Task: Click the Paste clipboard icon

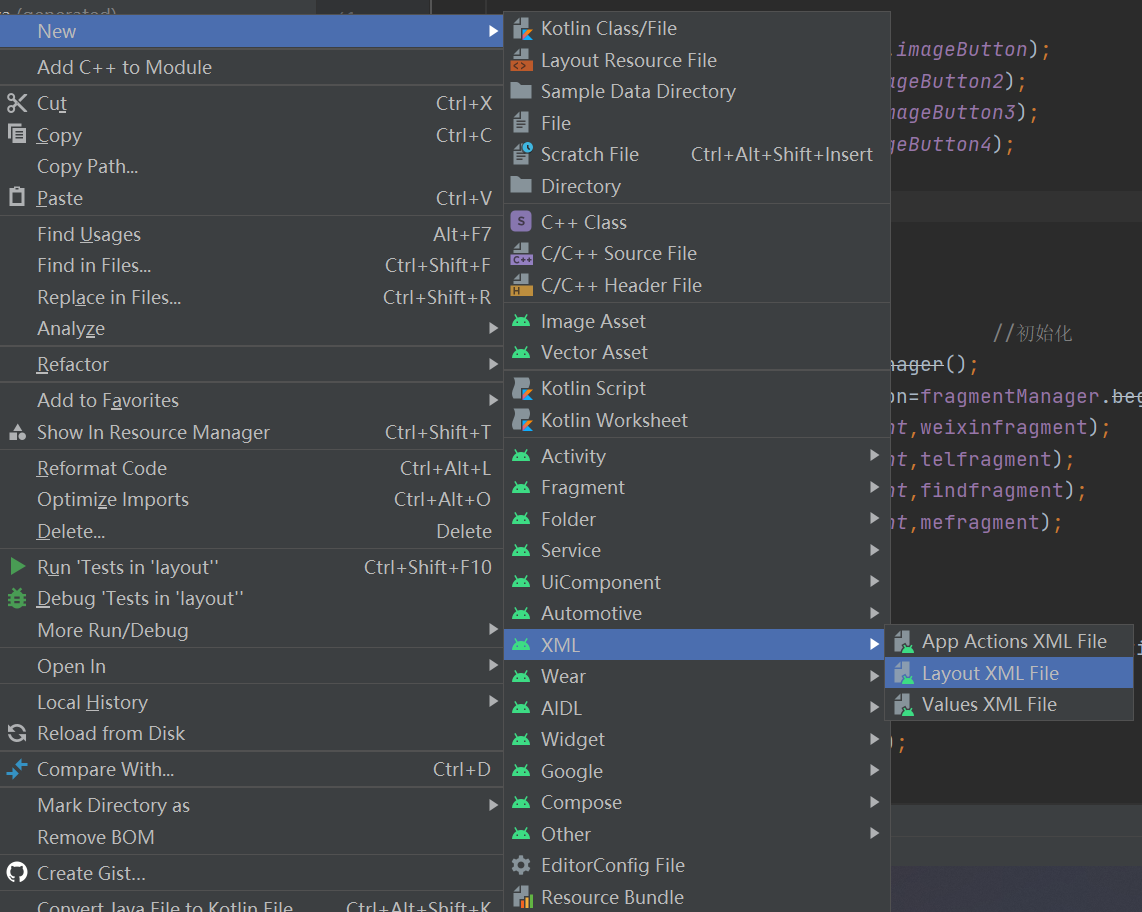Action: click(x=17, y=197)
